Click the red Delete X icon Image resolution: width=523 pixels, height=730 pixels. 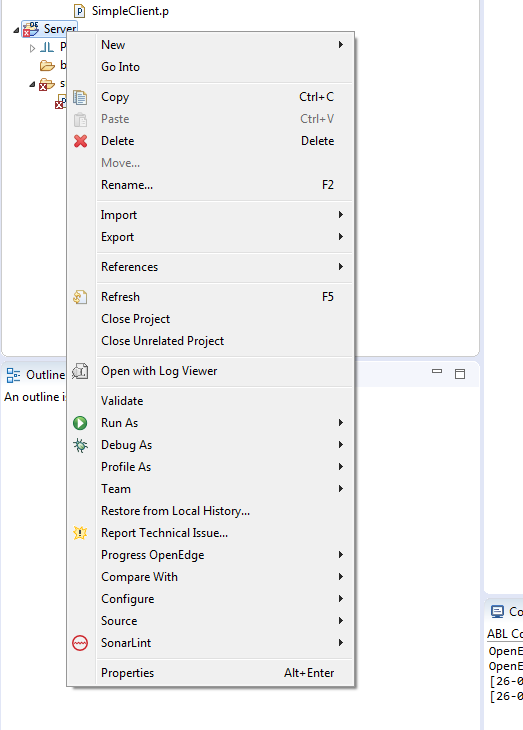80,141
